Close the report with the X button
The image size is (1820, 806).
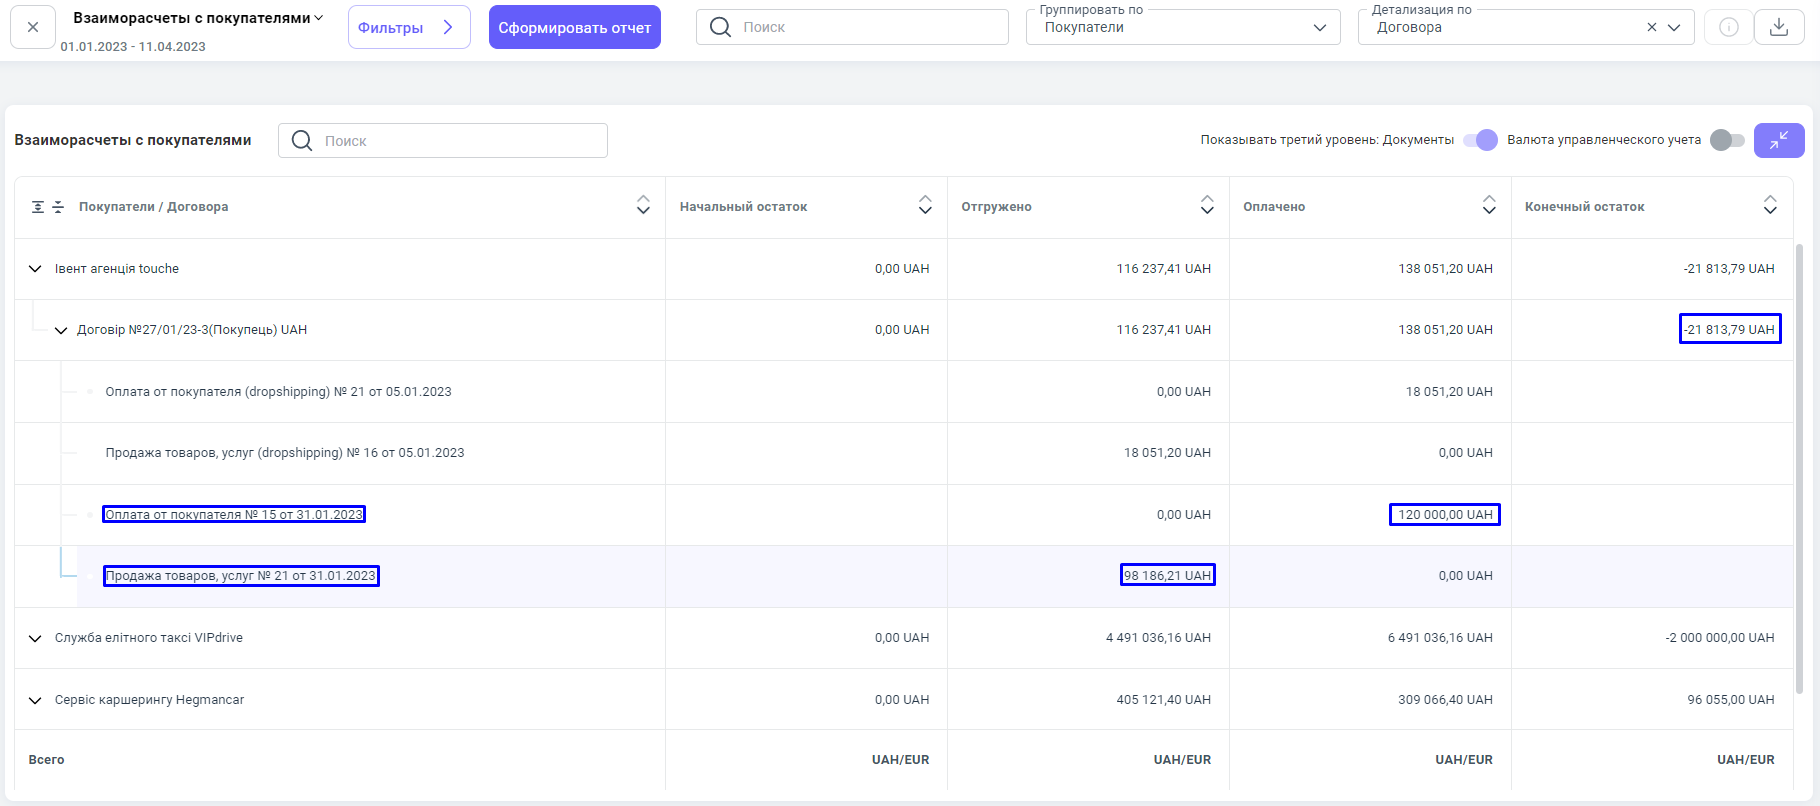click(33, 27)
